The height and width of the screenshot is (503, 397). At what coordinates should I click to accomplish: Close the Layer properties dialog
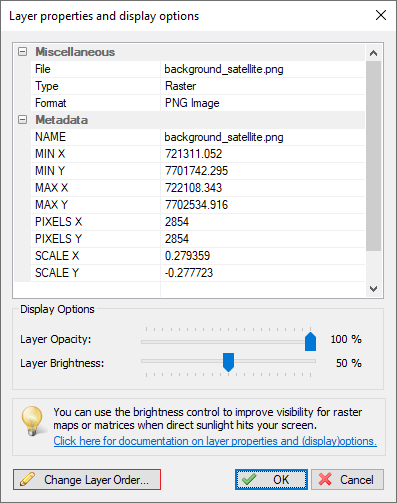381,15
